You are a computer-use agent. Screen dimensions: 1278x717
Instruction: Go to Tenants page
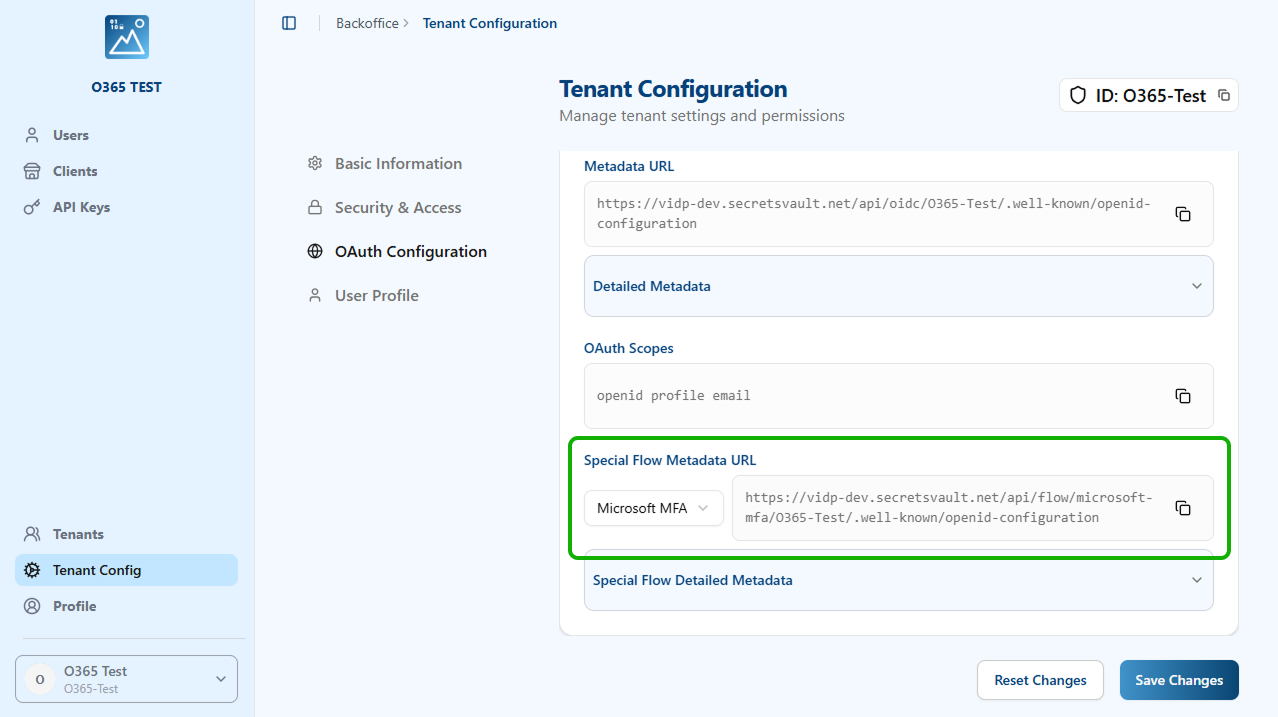click(x=78, y=534)
